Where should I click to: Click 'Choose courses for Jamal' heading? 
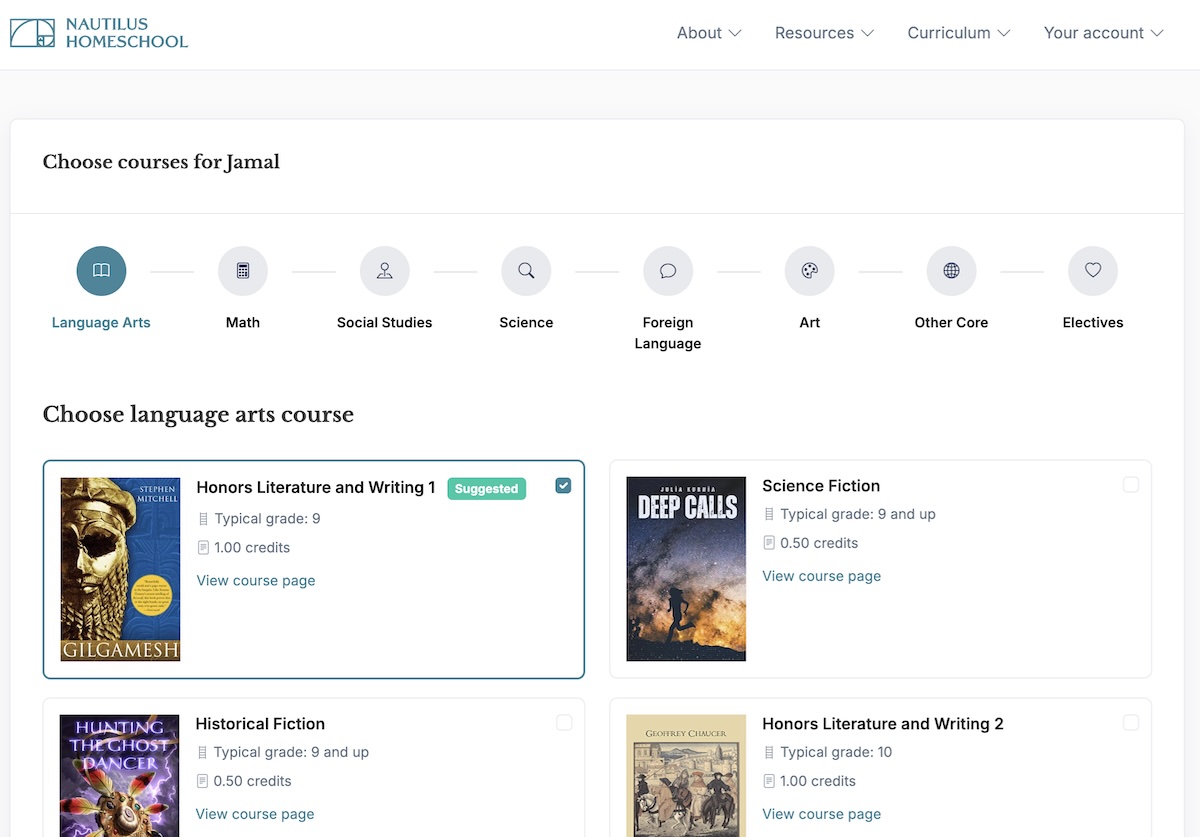[161, 162]
